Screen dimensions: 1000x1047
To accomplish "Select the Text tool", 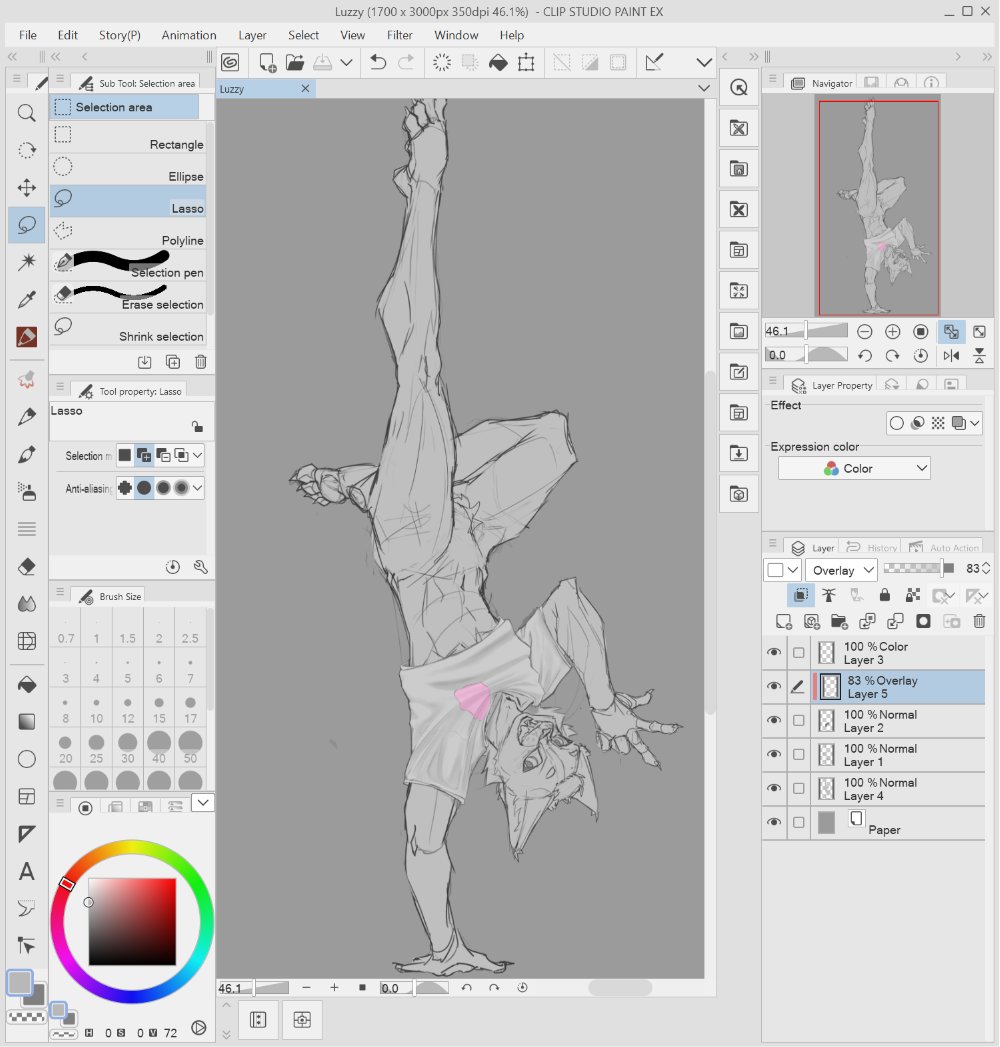I will (x=27, y=871).
